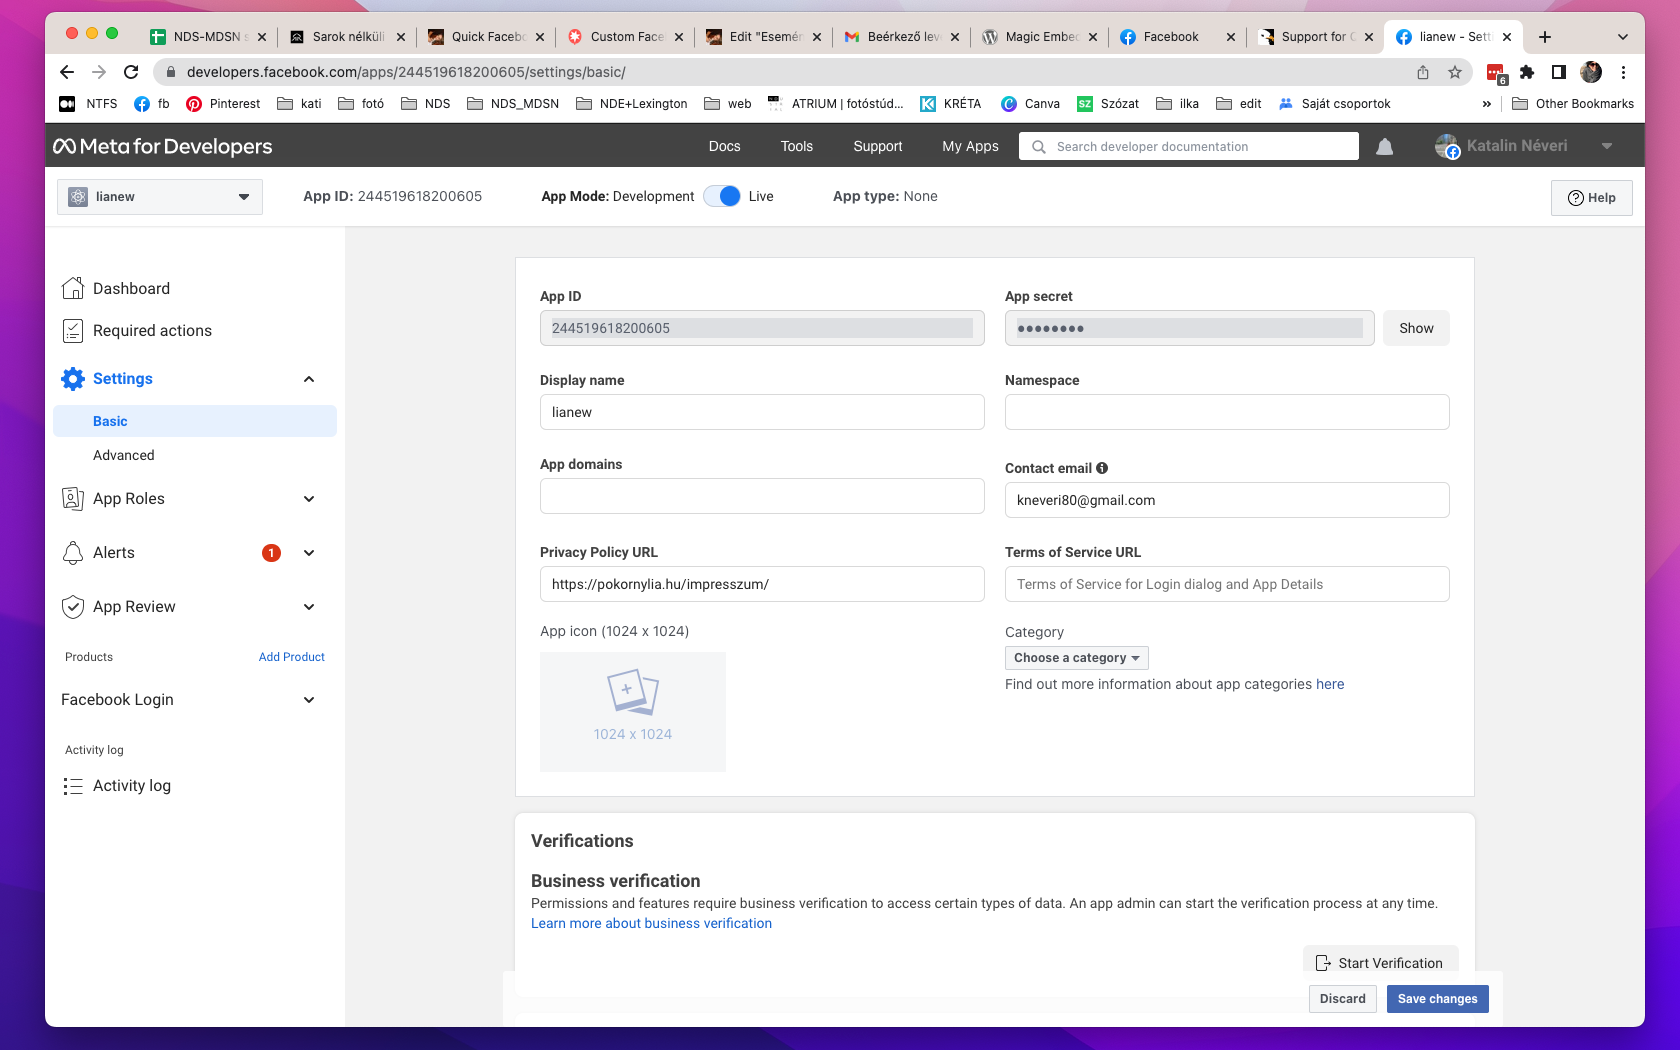
Task: Toggle the browser side panel icon
Action: [x=1558, y=72]
